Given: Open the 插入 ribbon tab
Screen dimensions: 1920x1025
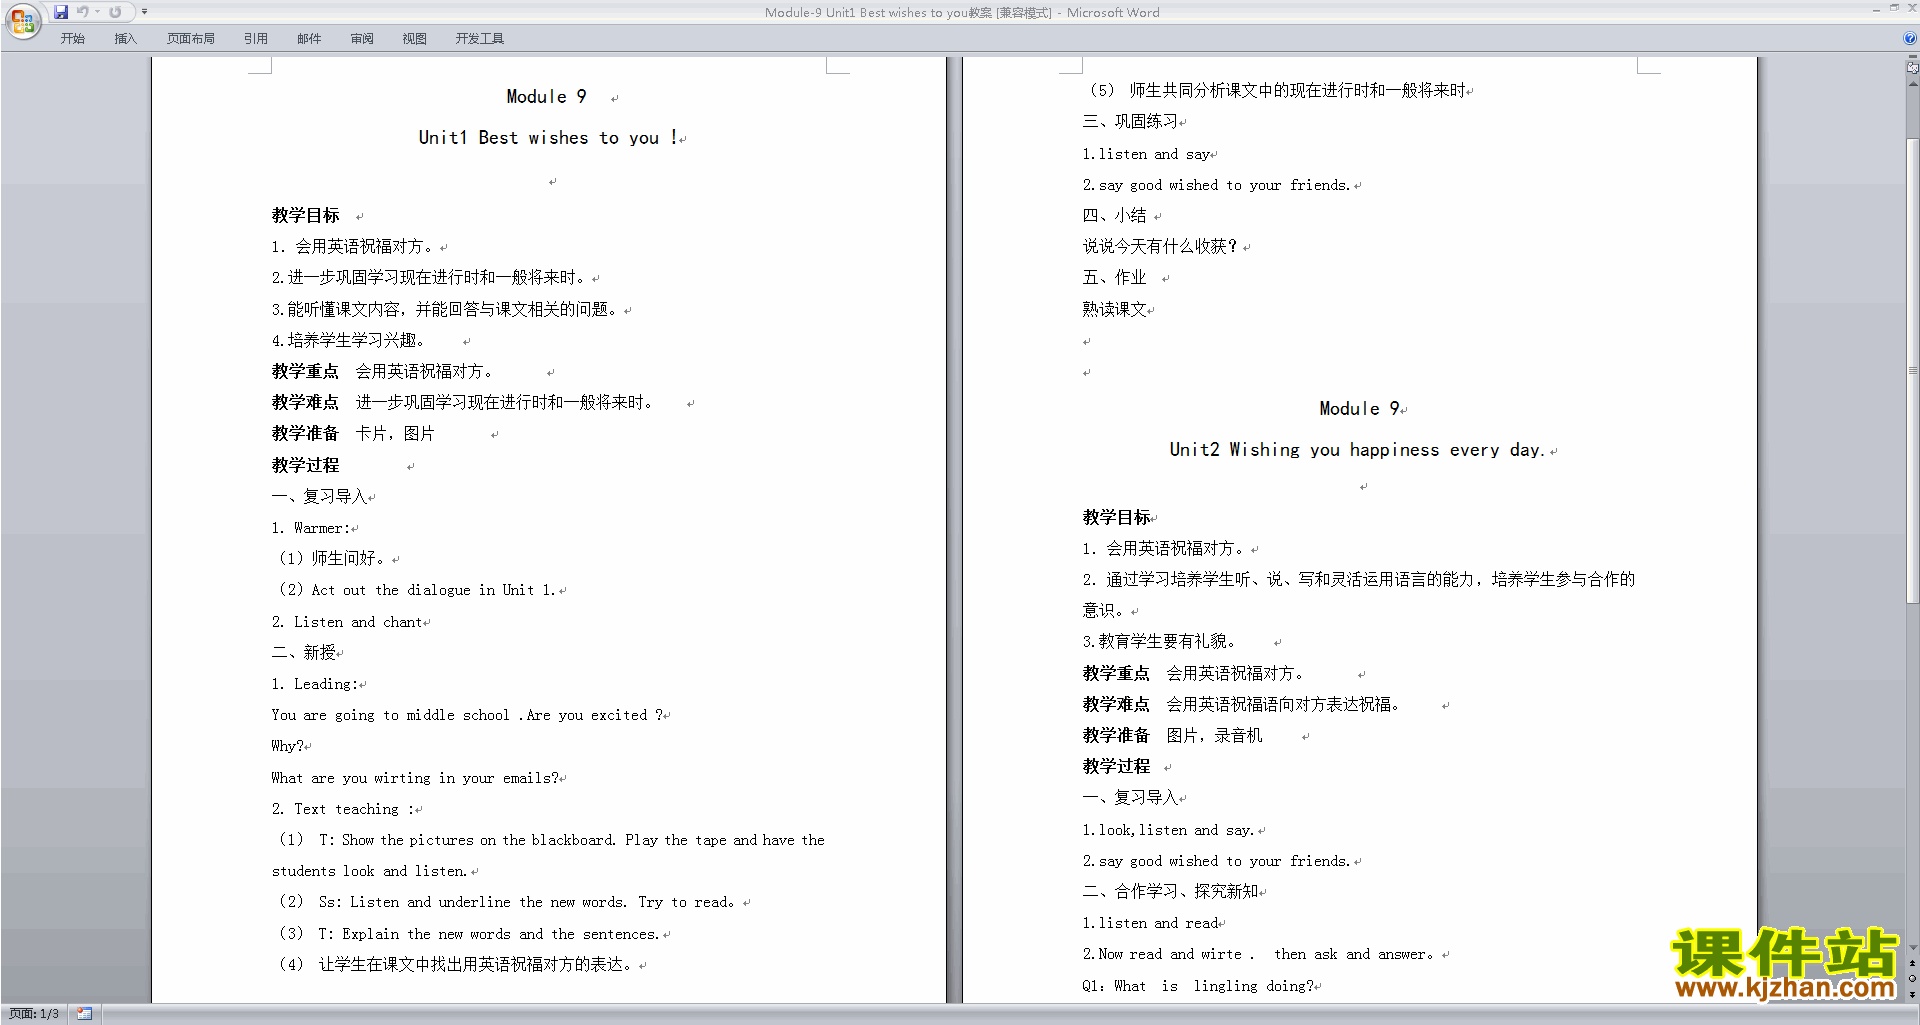Looking at the screenshot, I should pyautogui.click(x=125, y=39).
